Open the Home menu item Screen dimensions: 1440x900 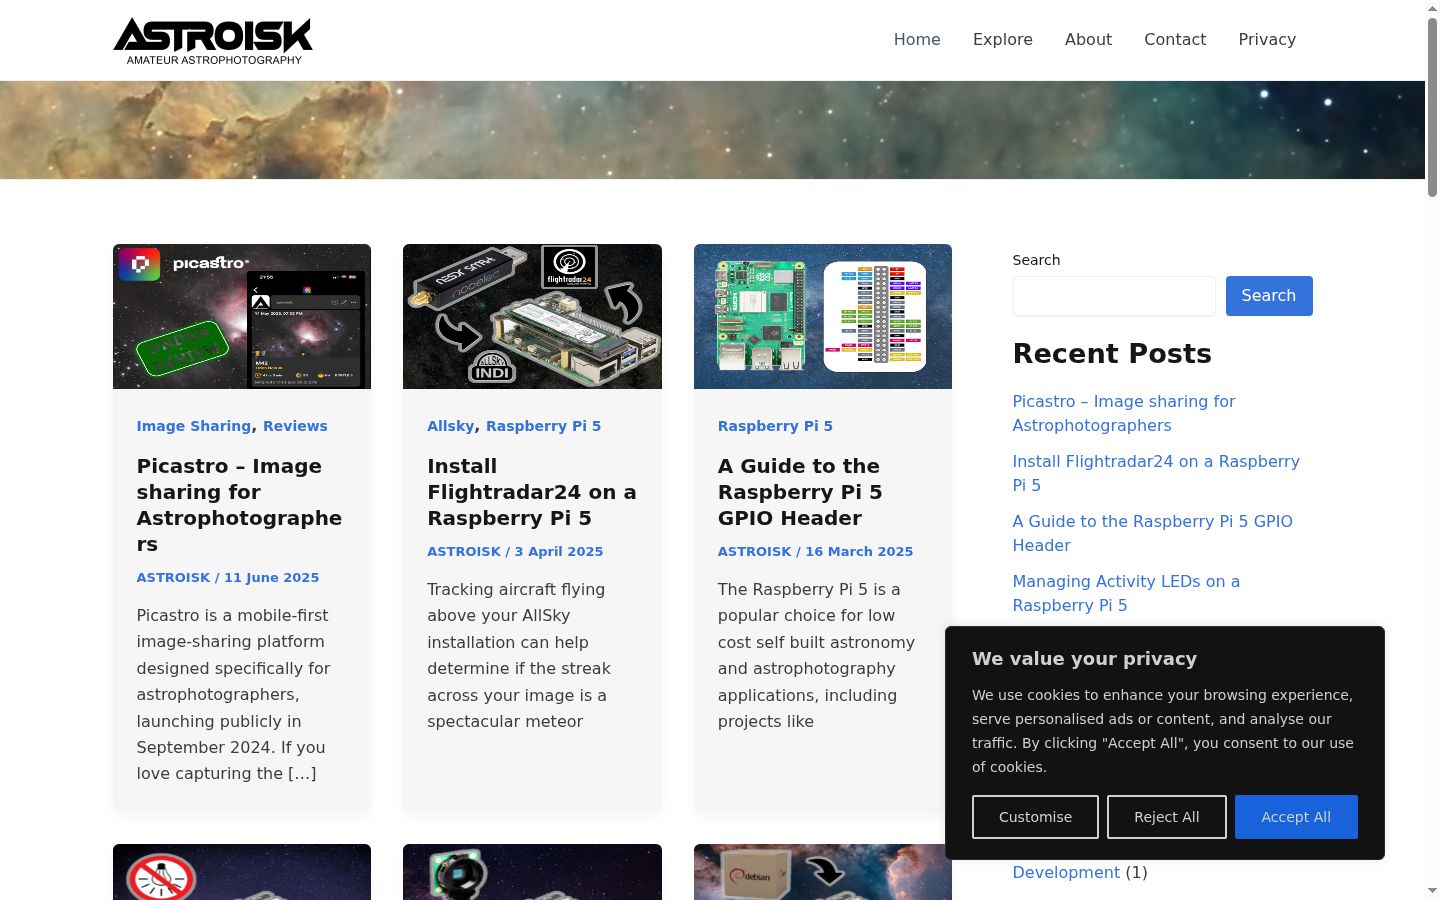pyautogui.click(x=917, y=39)
